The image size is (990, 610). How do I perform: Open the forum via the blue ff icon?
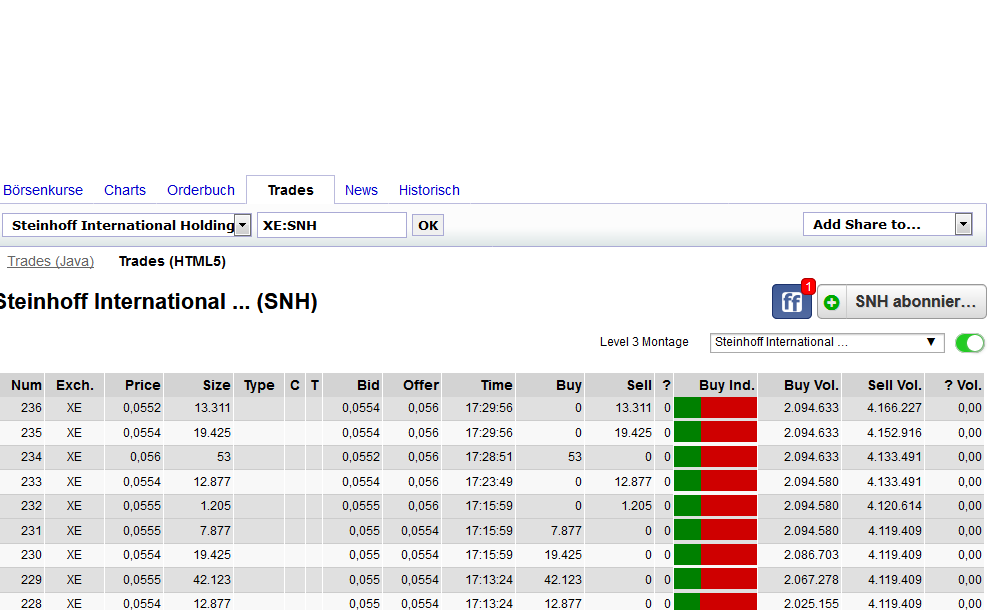click(x=791, y=301)
